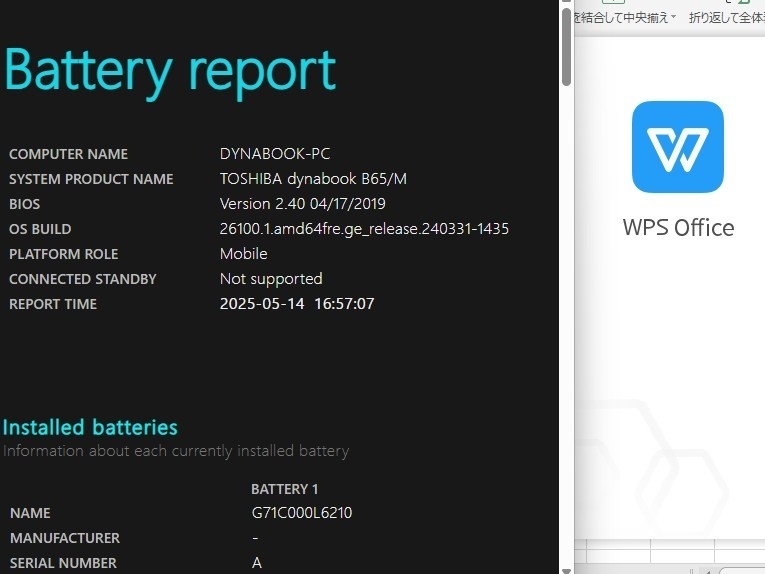Click the REPORT TIME label
The height and width of the screenshot is (574, 765).
point(53,304)
